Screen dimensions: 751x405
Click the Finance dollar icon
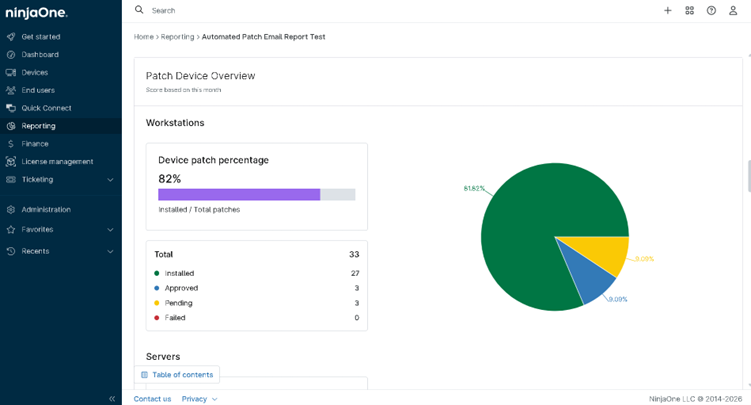click(x=11, y=144)
